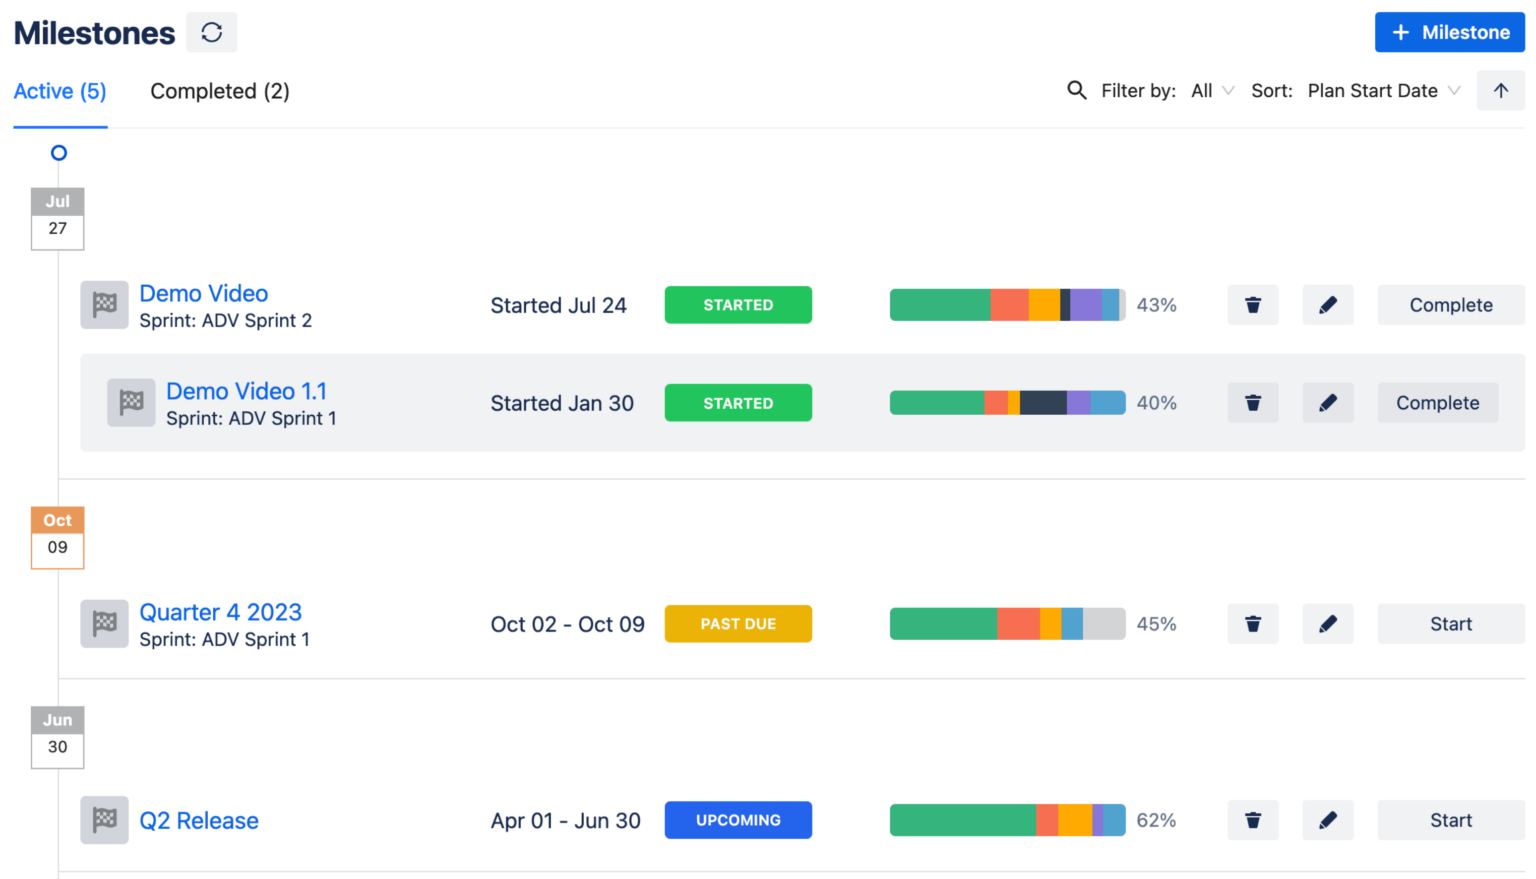Screen dimensions: 1536x879
Task: Delete the Quarter 4 2023 milestone
Action: tap(1253, 623)
